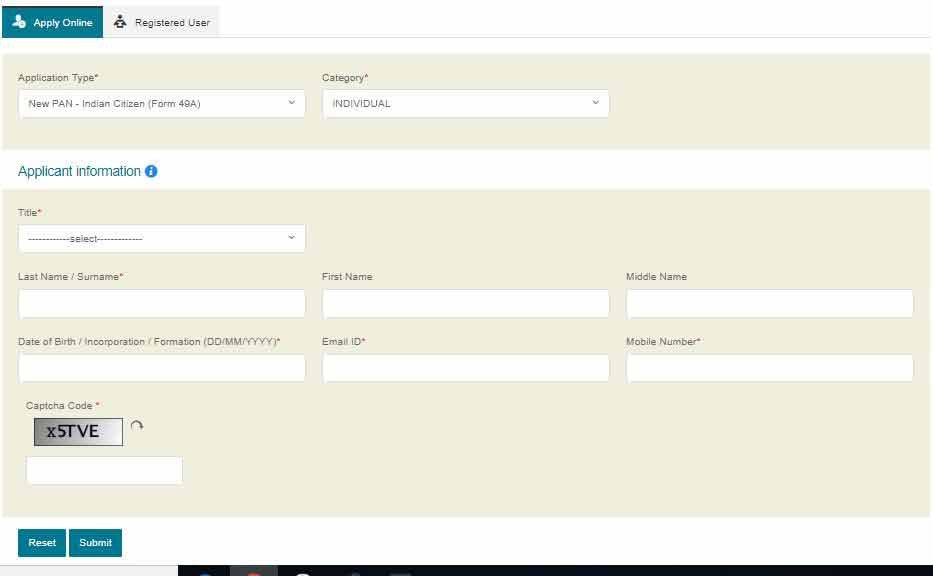Expand the Category dropdown showing INDIVIDUAL
The width and height of the screenshot is (933, 576).
(466, 104)
